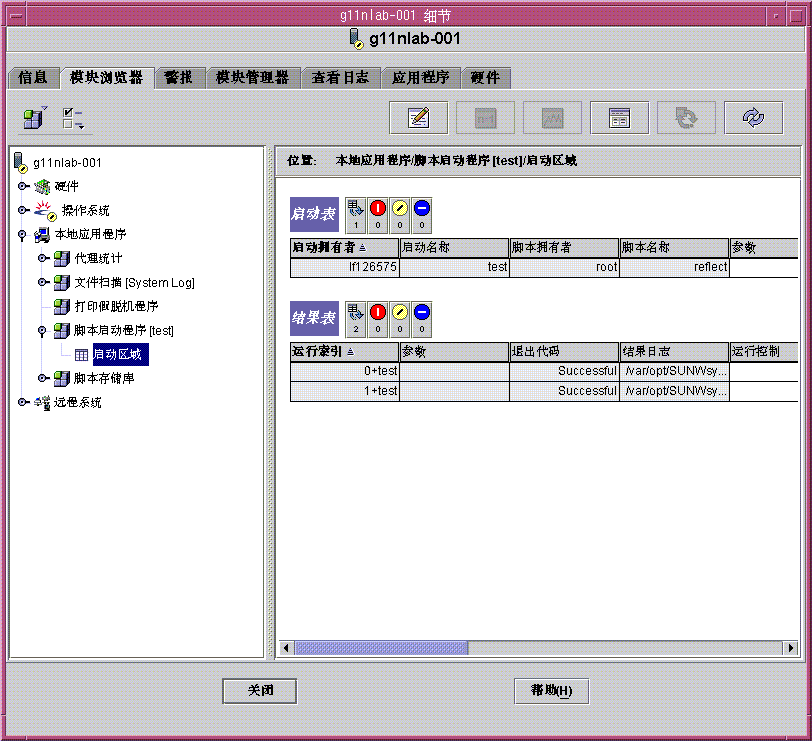Expand the 操作系统 tree node
Image resolution: width=812 pixels, height=741 pixels.
point(22,210)
